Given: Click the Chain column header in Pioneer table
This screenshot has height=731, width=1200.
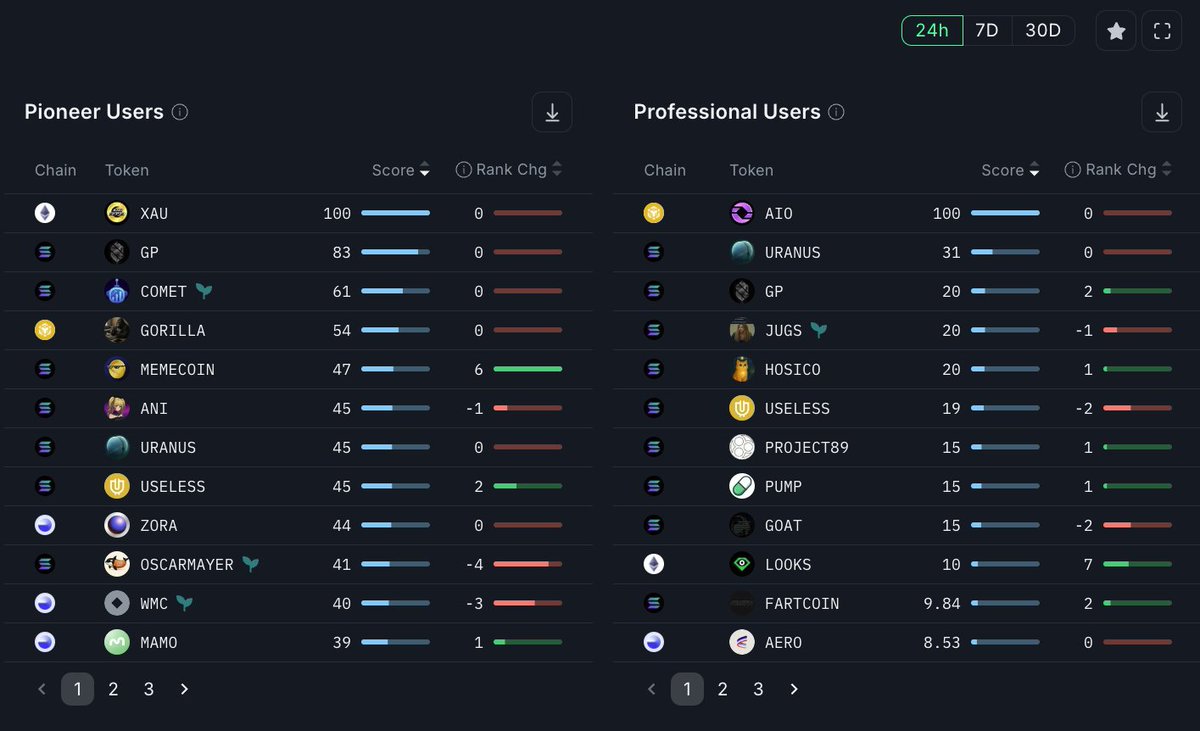Looking at the screenshot, I should click(x=55, y=170).
